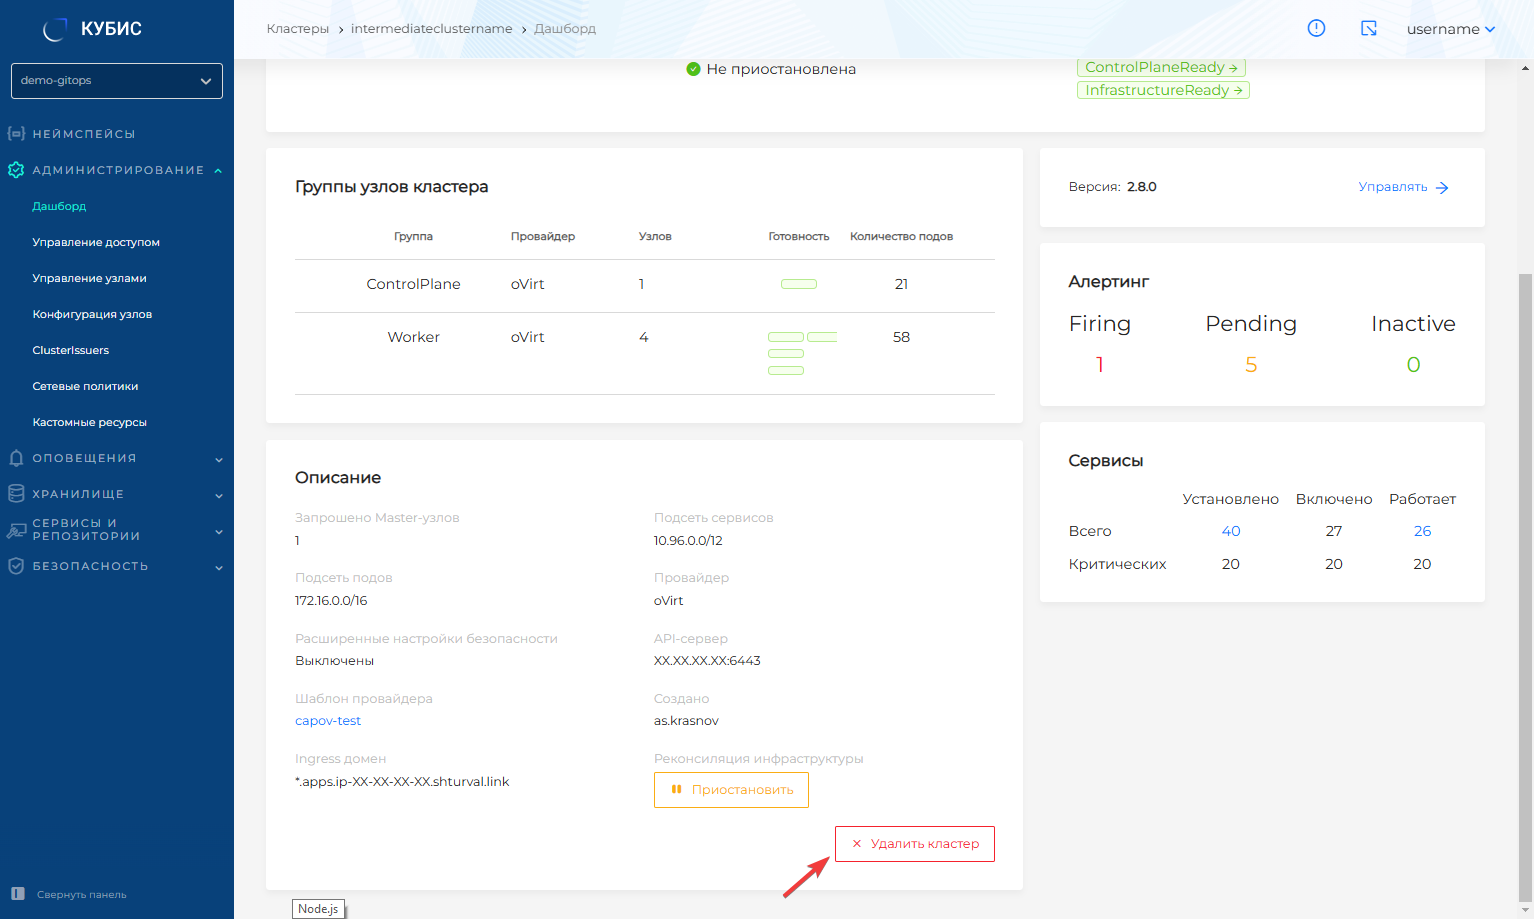Viewport: 1534px width, 919px height.
Task: Open the username account menu
Action: [1450, 29]
